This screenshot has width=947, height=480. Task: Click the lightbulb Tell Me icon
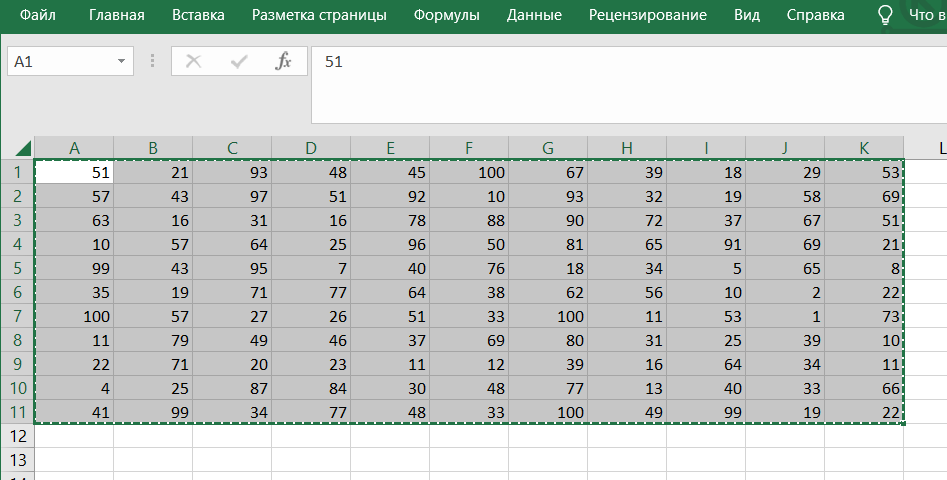click(885, 15)
